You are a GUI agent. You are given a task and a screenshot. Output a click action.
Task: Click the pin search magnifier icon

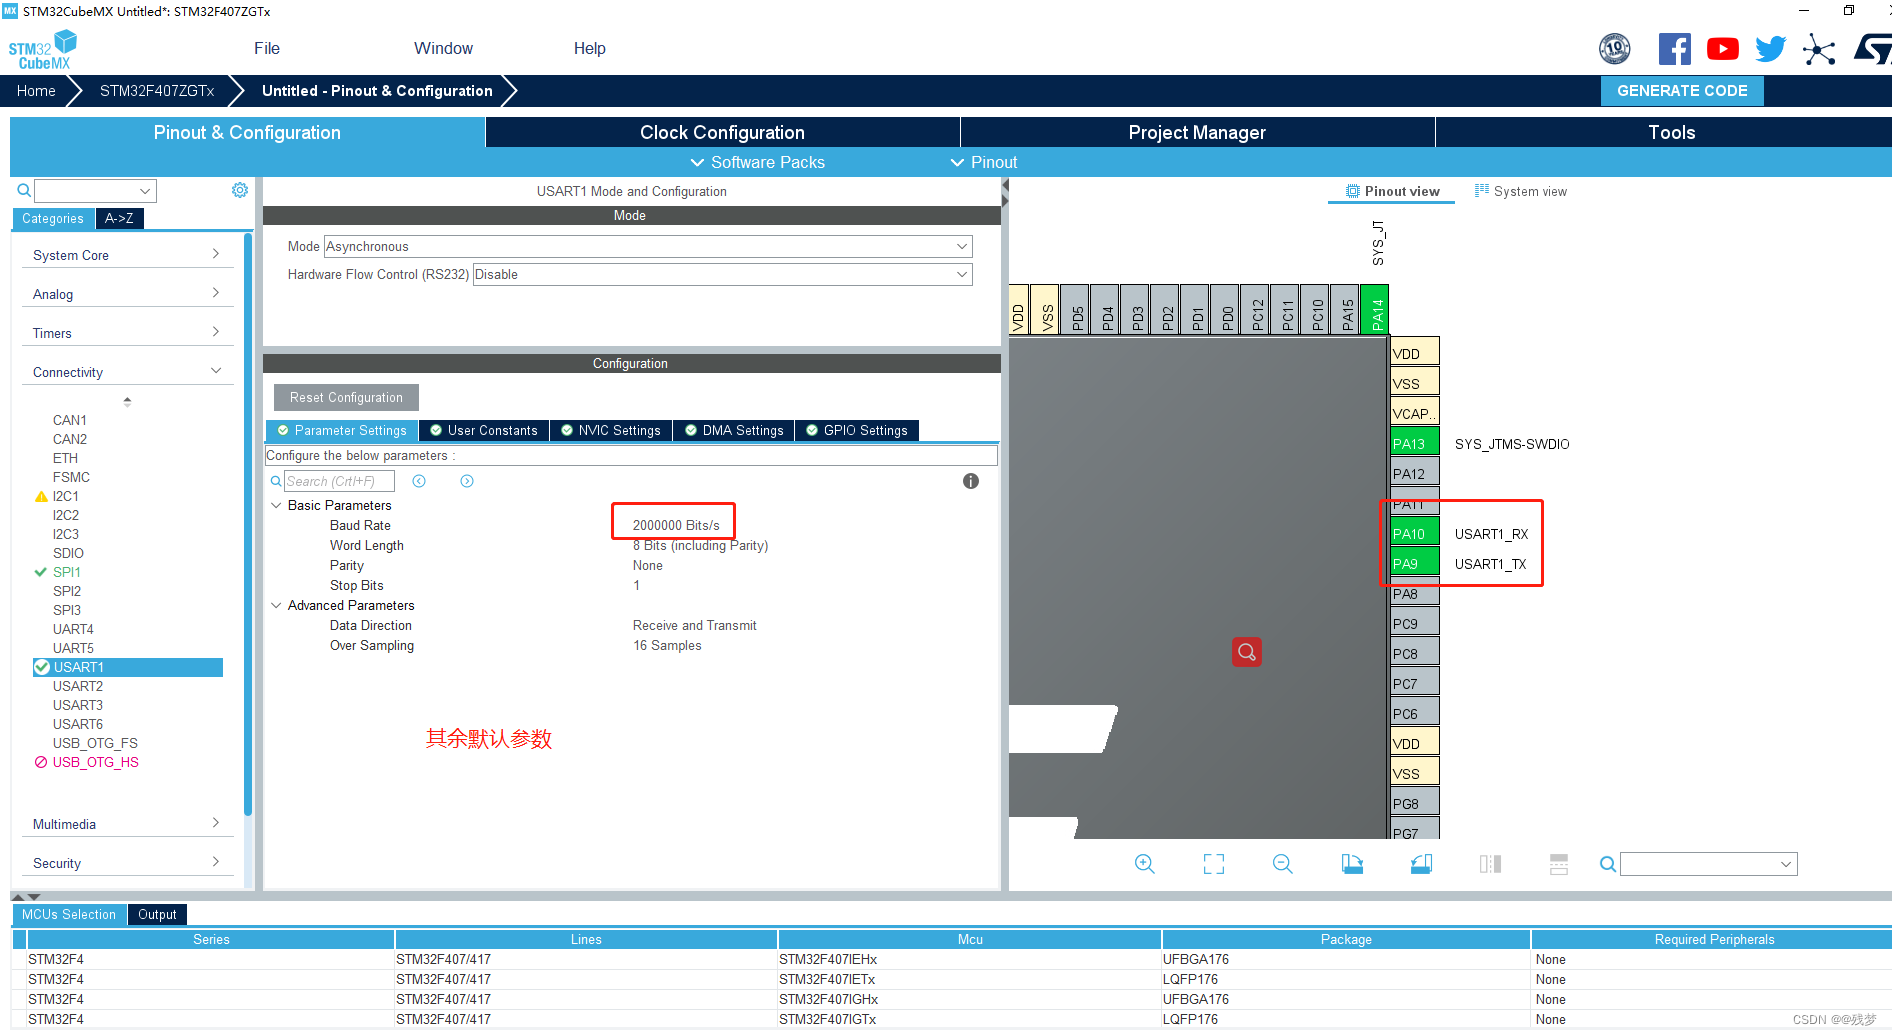pyautogui.click(x=1607, y=864)
